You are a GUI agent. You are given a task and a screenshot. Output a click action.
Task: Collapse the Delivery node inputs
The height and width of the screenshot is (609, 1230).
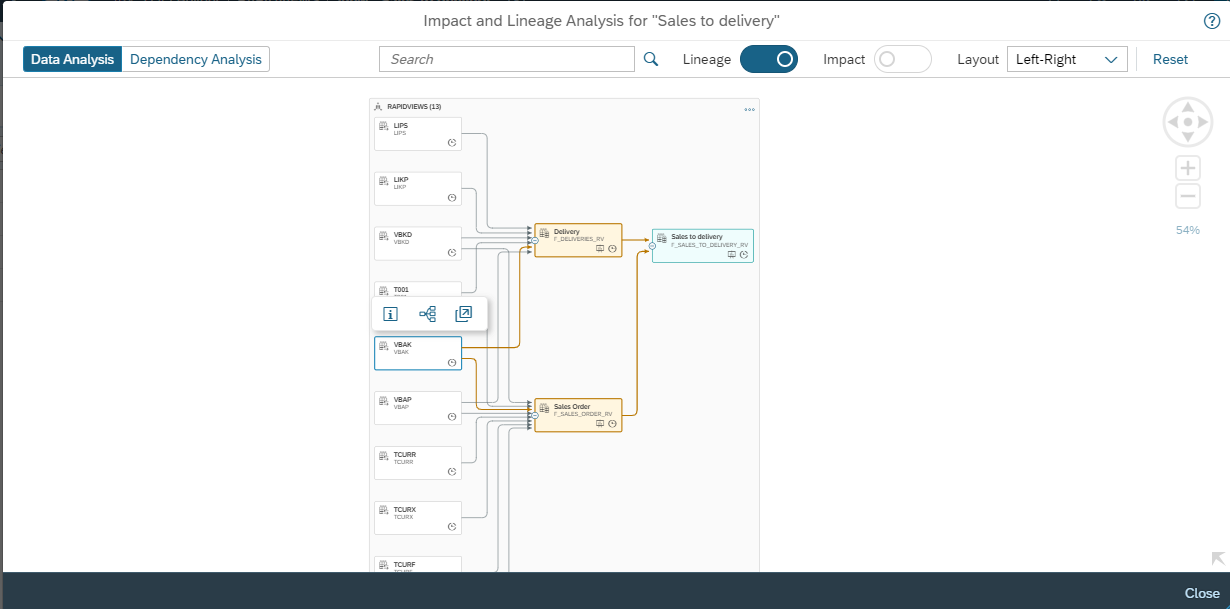534,240
